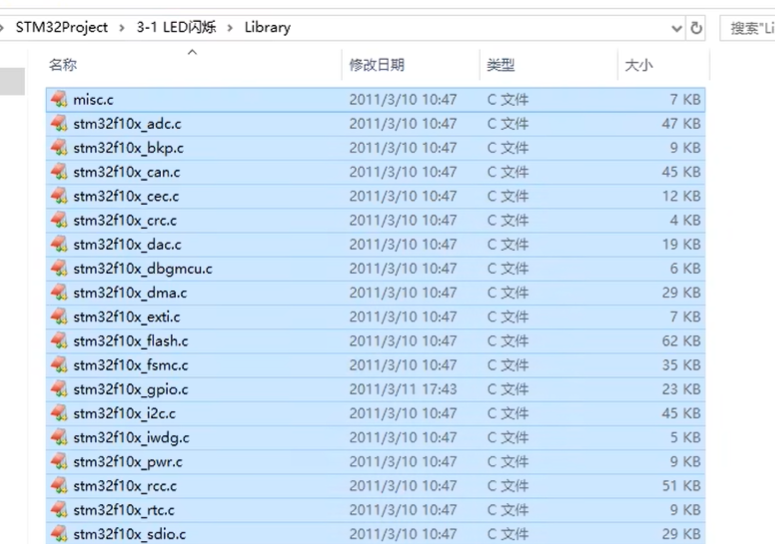
Task: Select the file name stm32f10x_flash.c
Action: pos(130,341)
